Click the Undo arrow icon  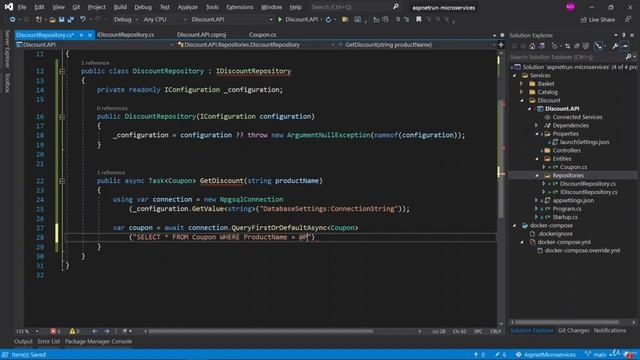83,19
